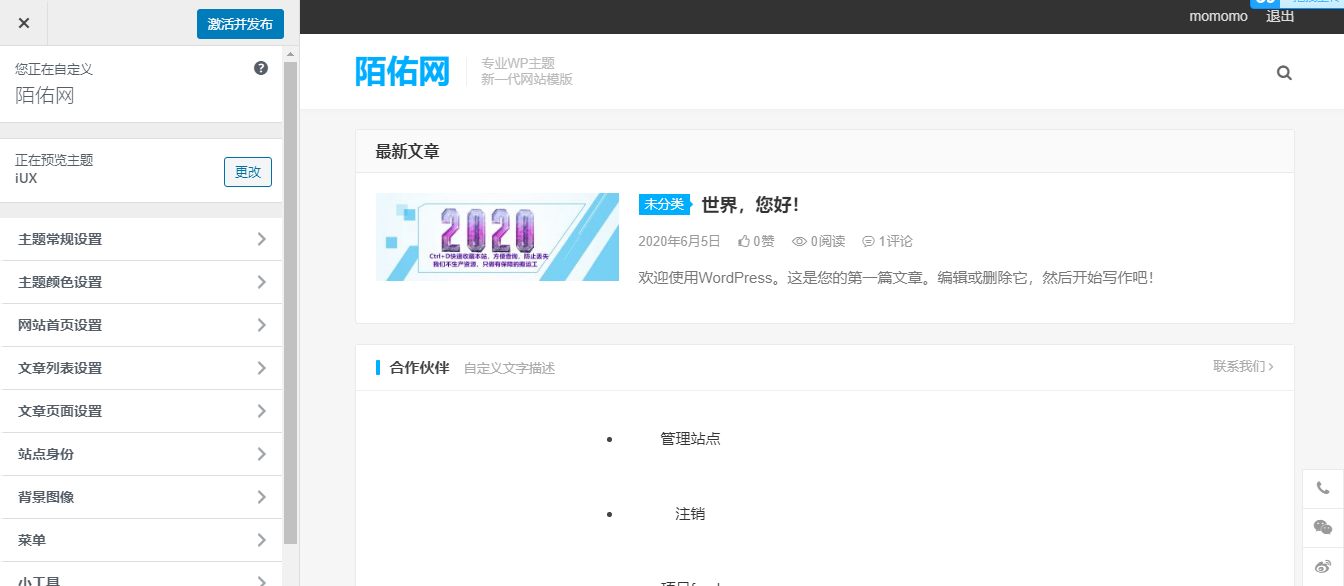Click the eye icon for 0阅读 reads

click(x=798, y=241)
